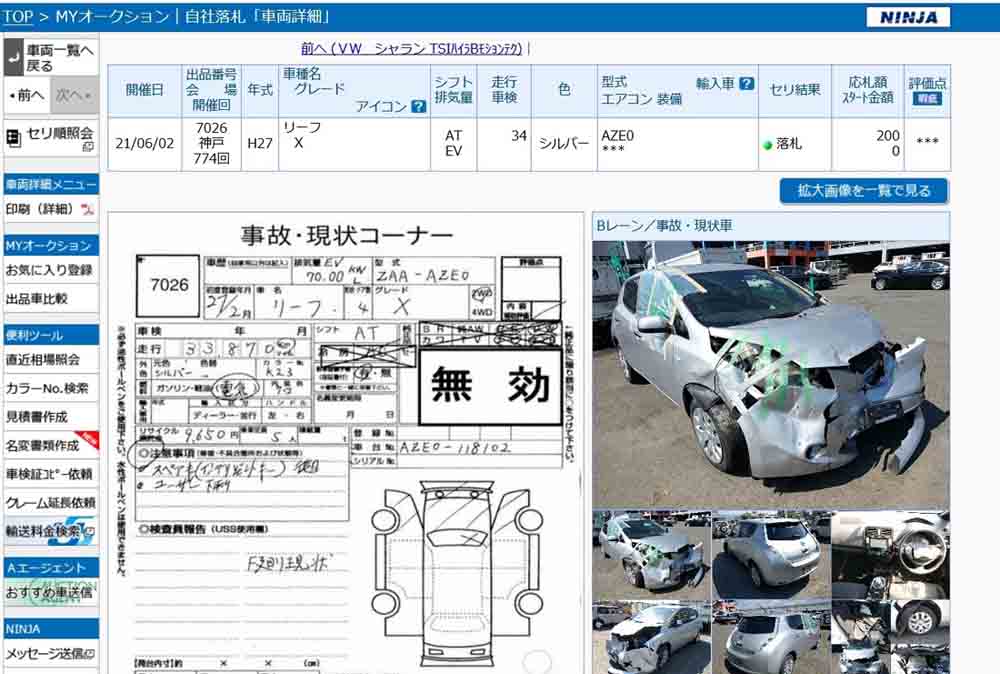Screen dimensions: 1000x674
Task: Click the popup icon beside メッセージ送信
Action: click(89, 654)
